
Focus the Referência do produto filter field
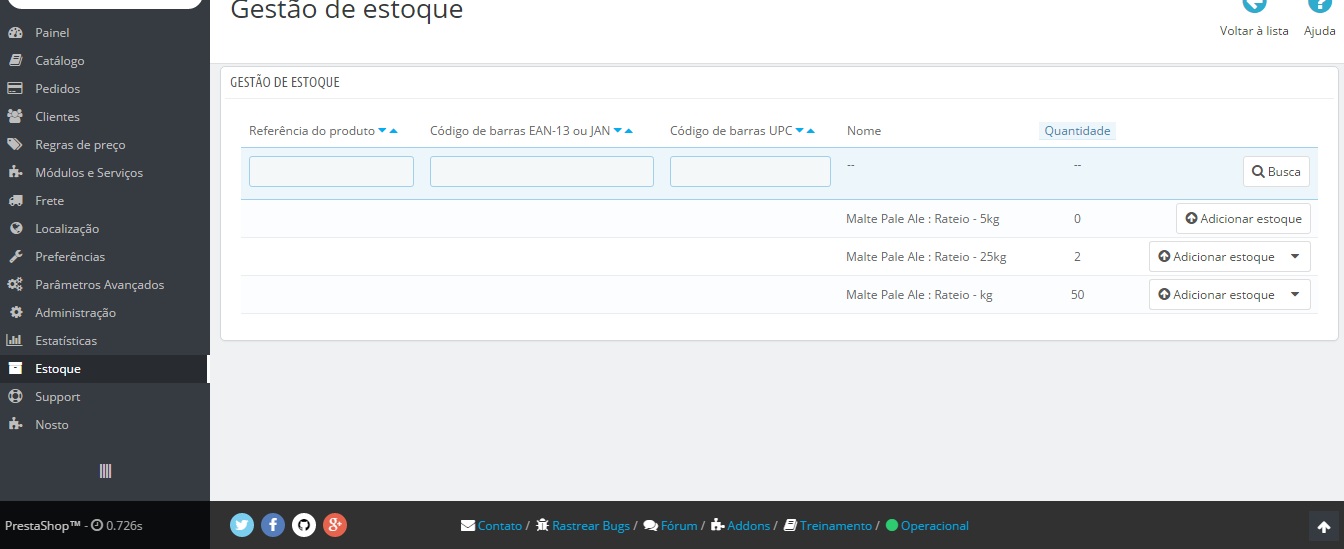click(x=331, y=171)
